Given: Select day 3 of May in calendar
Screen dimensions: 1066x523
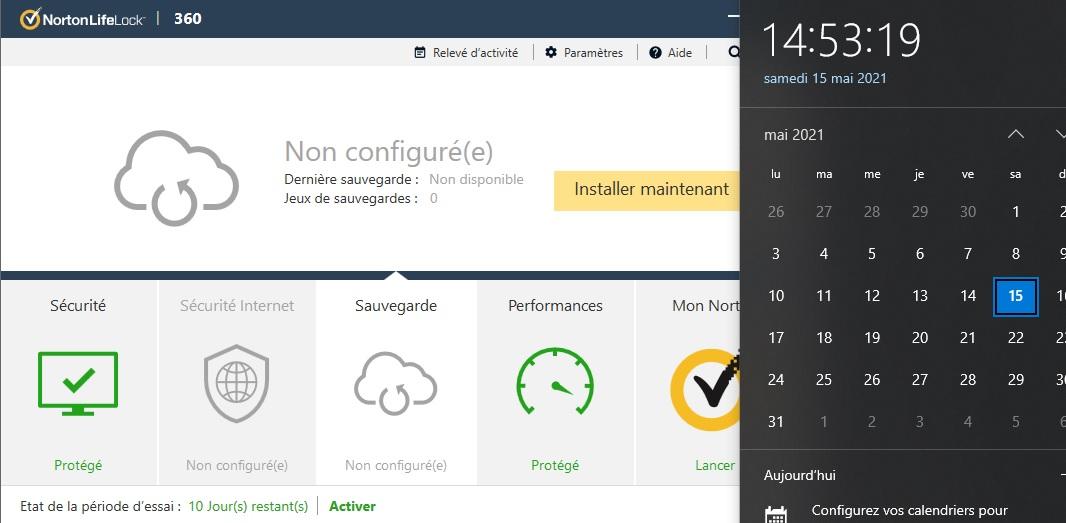Looking at the screenshot, I should point(776,254).
